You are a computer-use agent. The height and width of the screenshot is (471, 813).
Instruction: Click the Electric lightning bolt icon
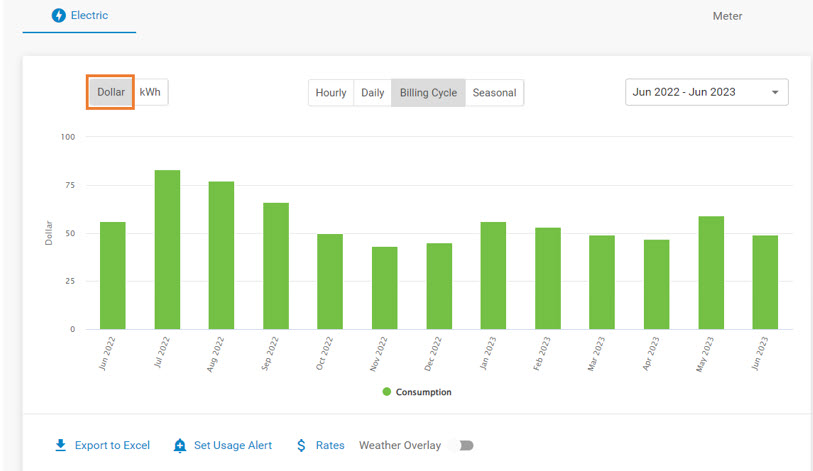click(58, 16)
